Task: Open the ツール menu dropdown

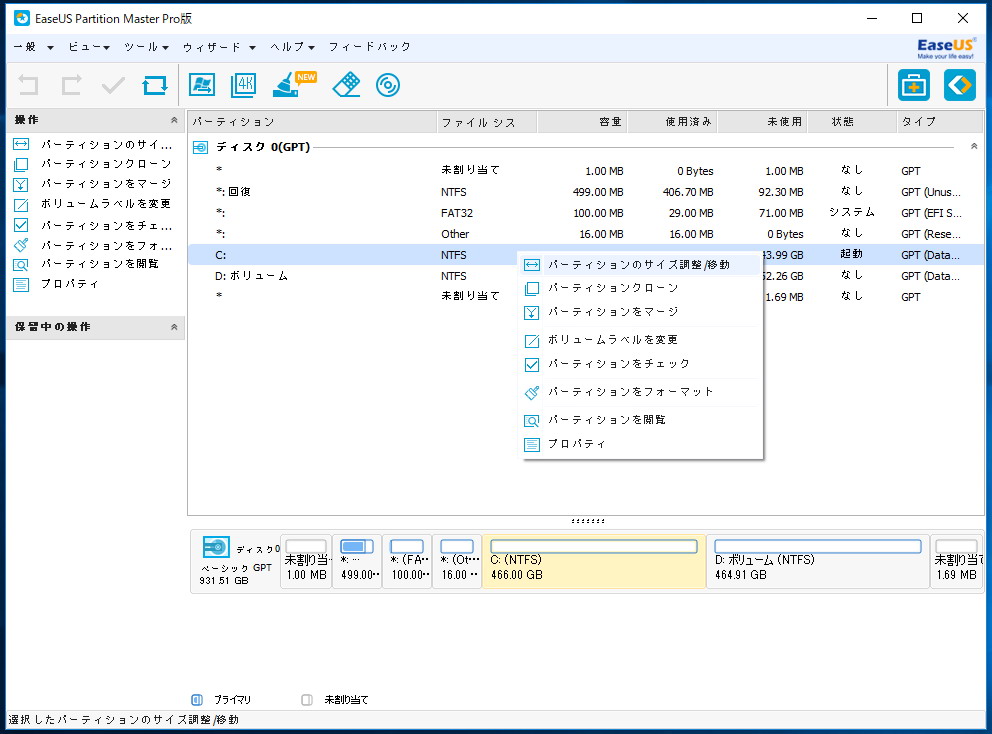Action: pos(146,47)
